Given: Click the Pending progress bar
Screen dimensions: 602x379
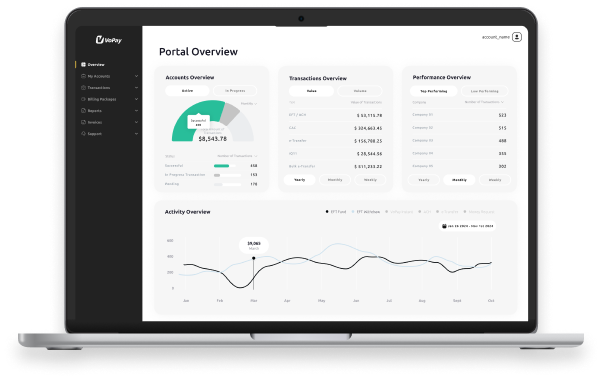Looking at the screenshot, I should [227, 184].
